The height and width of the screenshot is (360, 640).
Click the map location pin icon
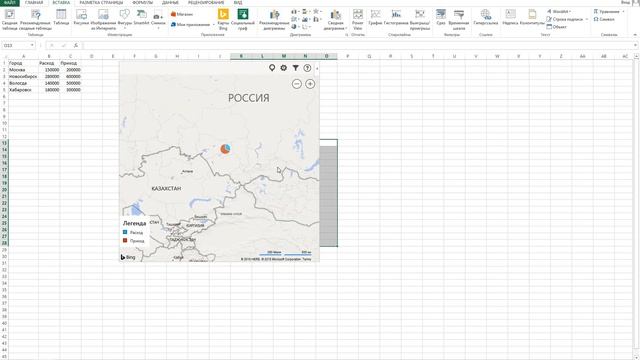coord(272,68)
